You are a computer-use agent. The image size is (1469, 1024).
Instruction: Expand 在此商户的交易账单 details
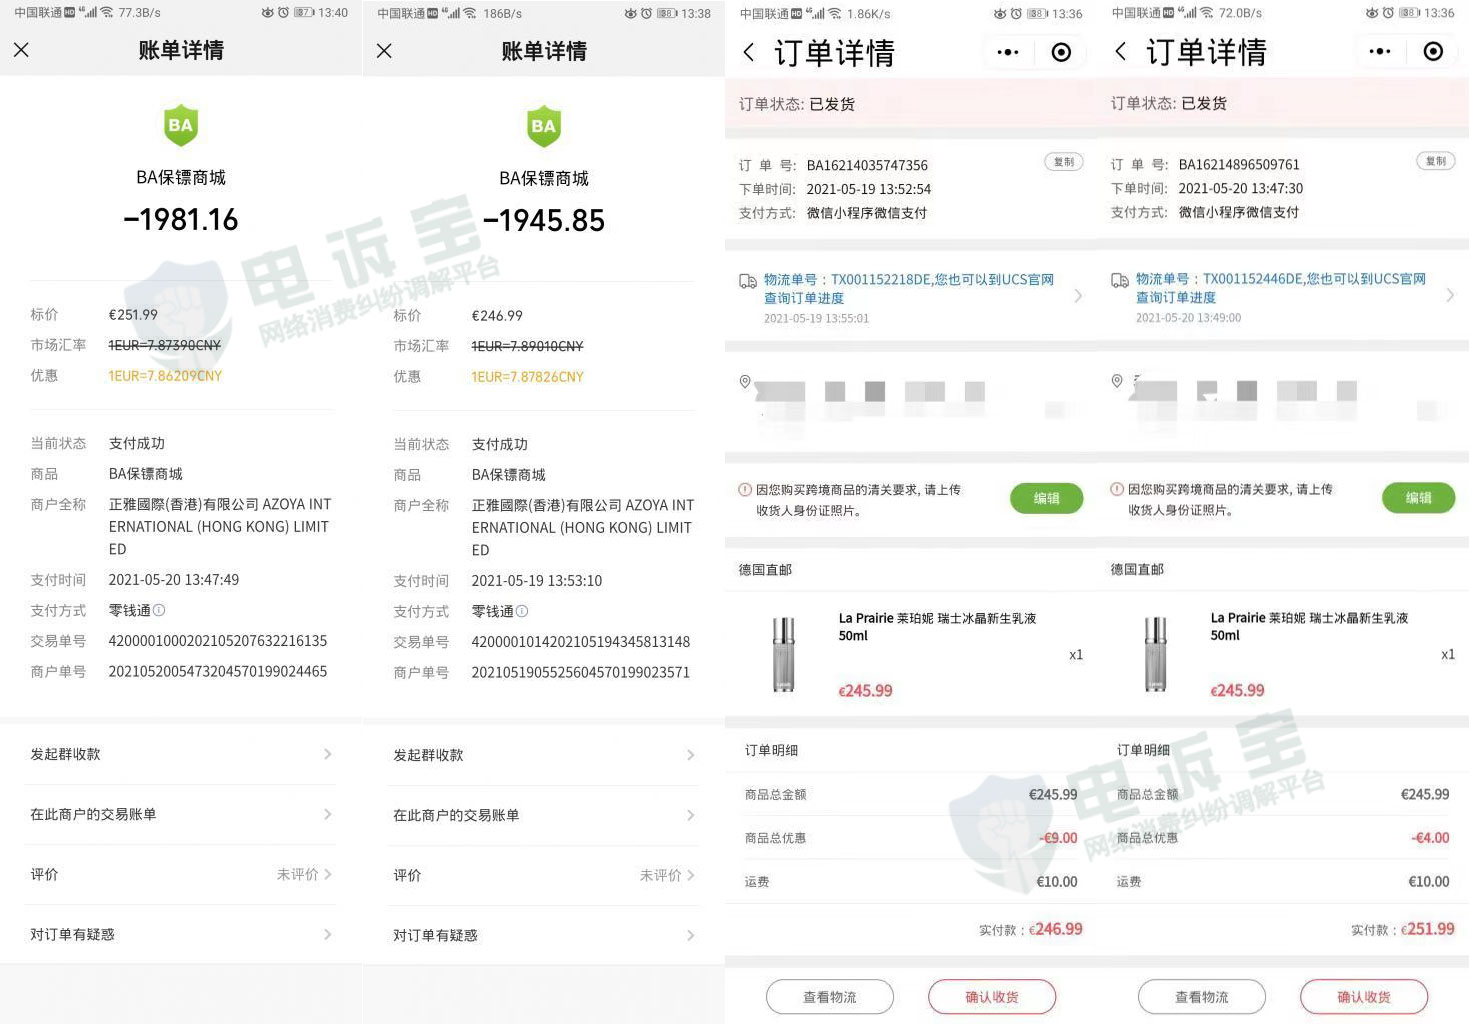pos(180,814)
